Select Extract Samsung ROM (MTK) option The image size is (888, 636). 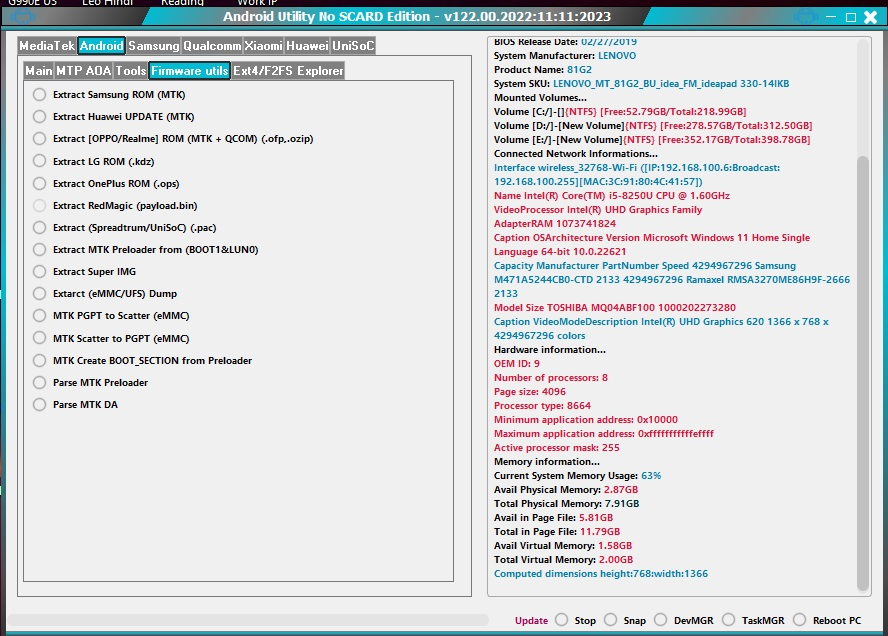[x=40, y=95]
